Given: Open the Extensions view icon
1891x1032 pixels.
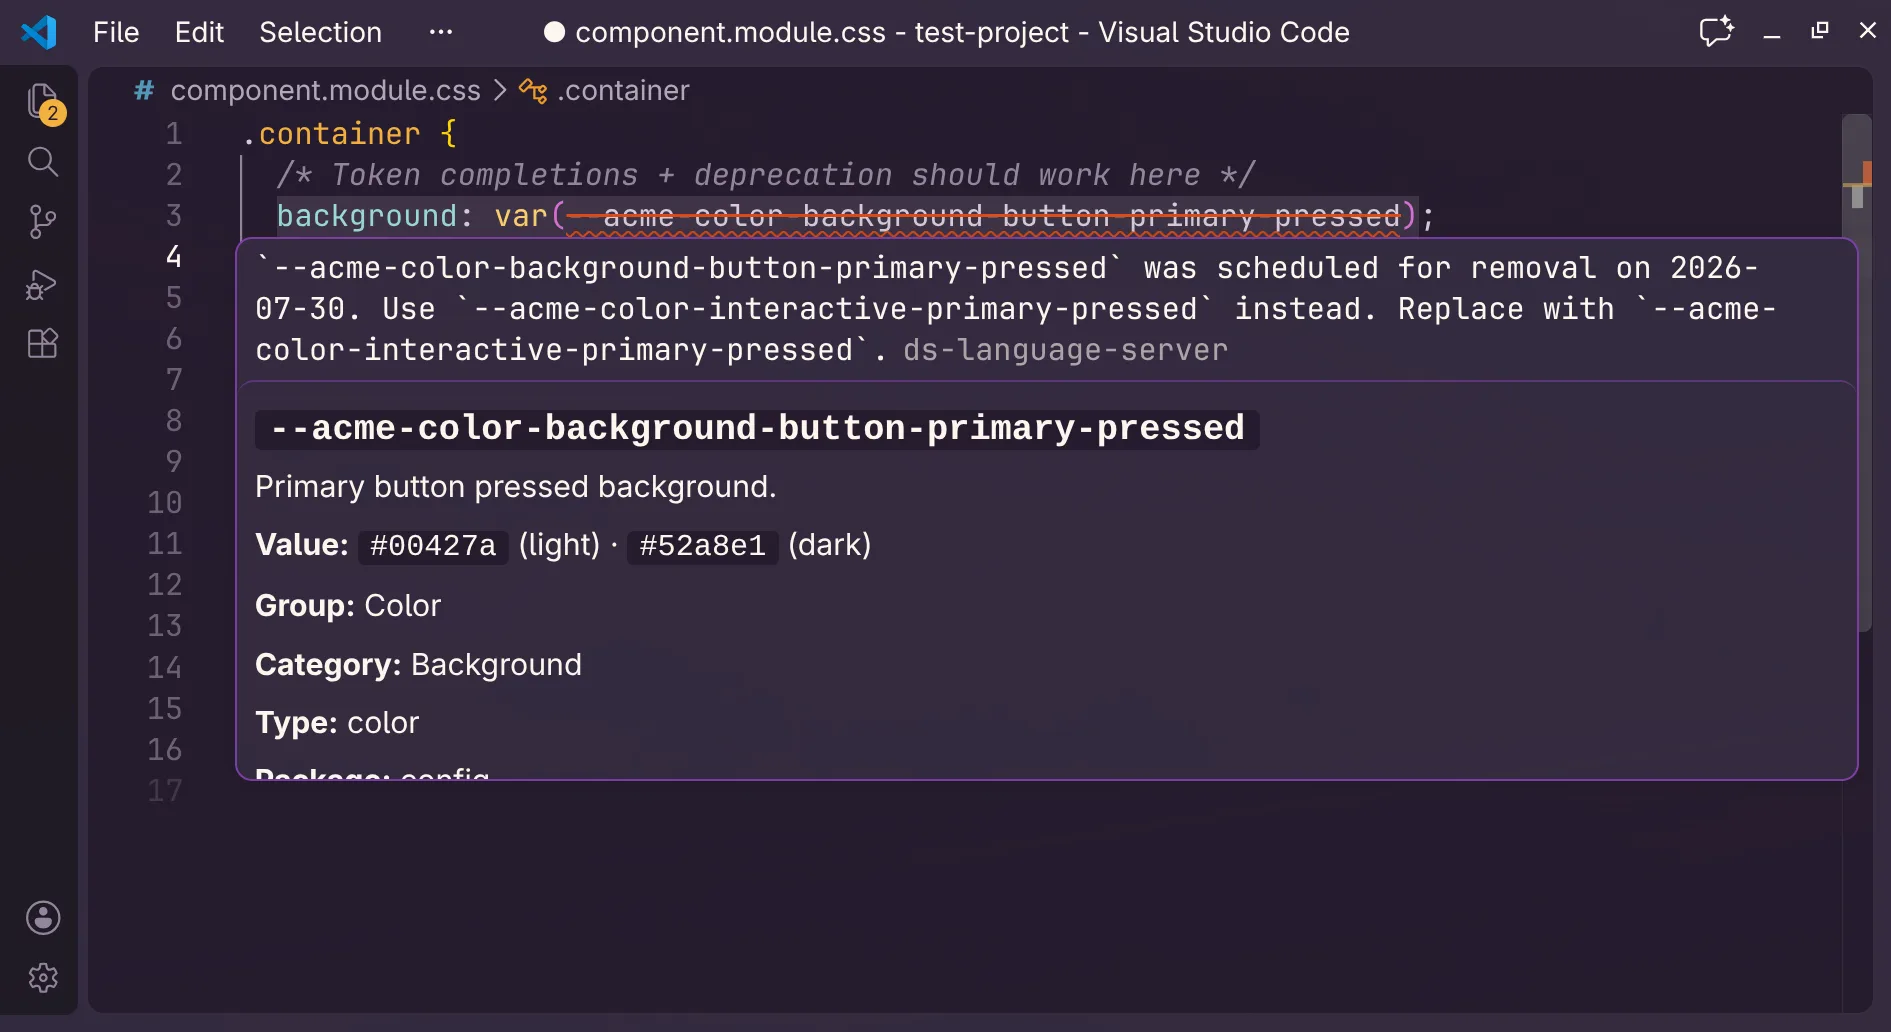Looking at the screenshot, I should [43, 344].
